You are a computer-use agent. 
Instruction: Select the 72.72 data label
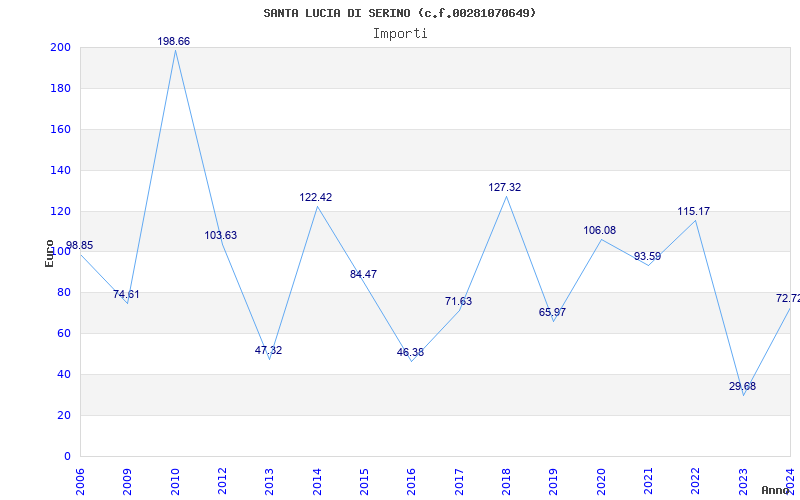pos(788,298)
